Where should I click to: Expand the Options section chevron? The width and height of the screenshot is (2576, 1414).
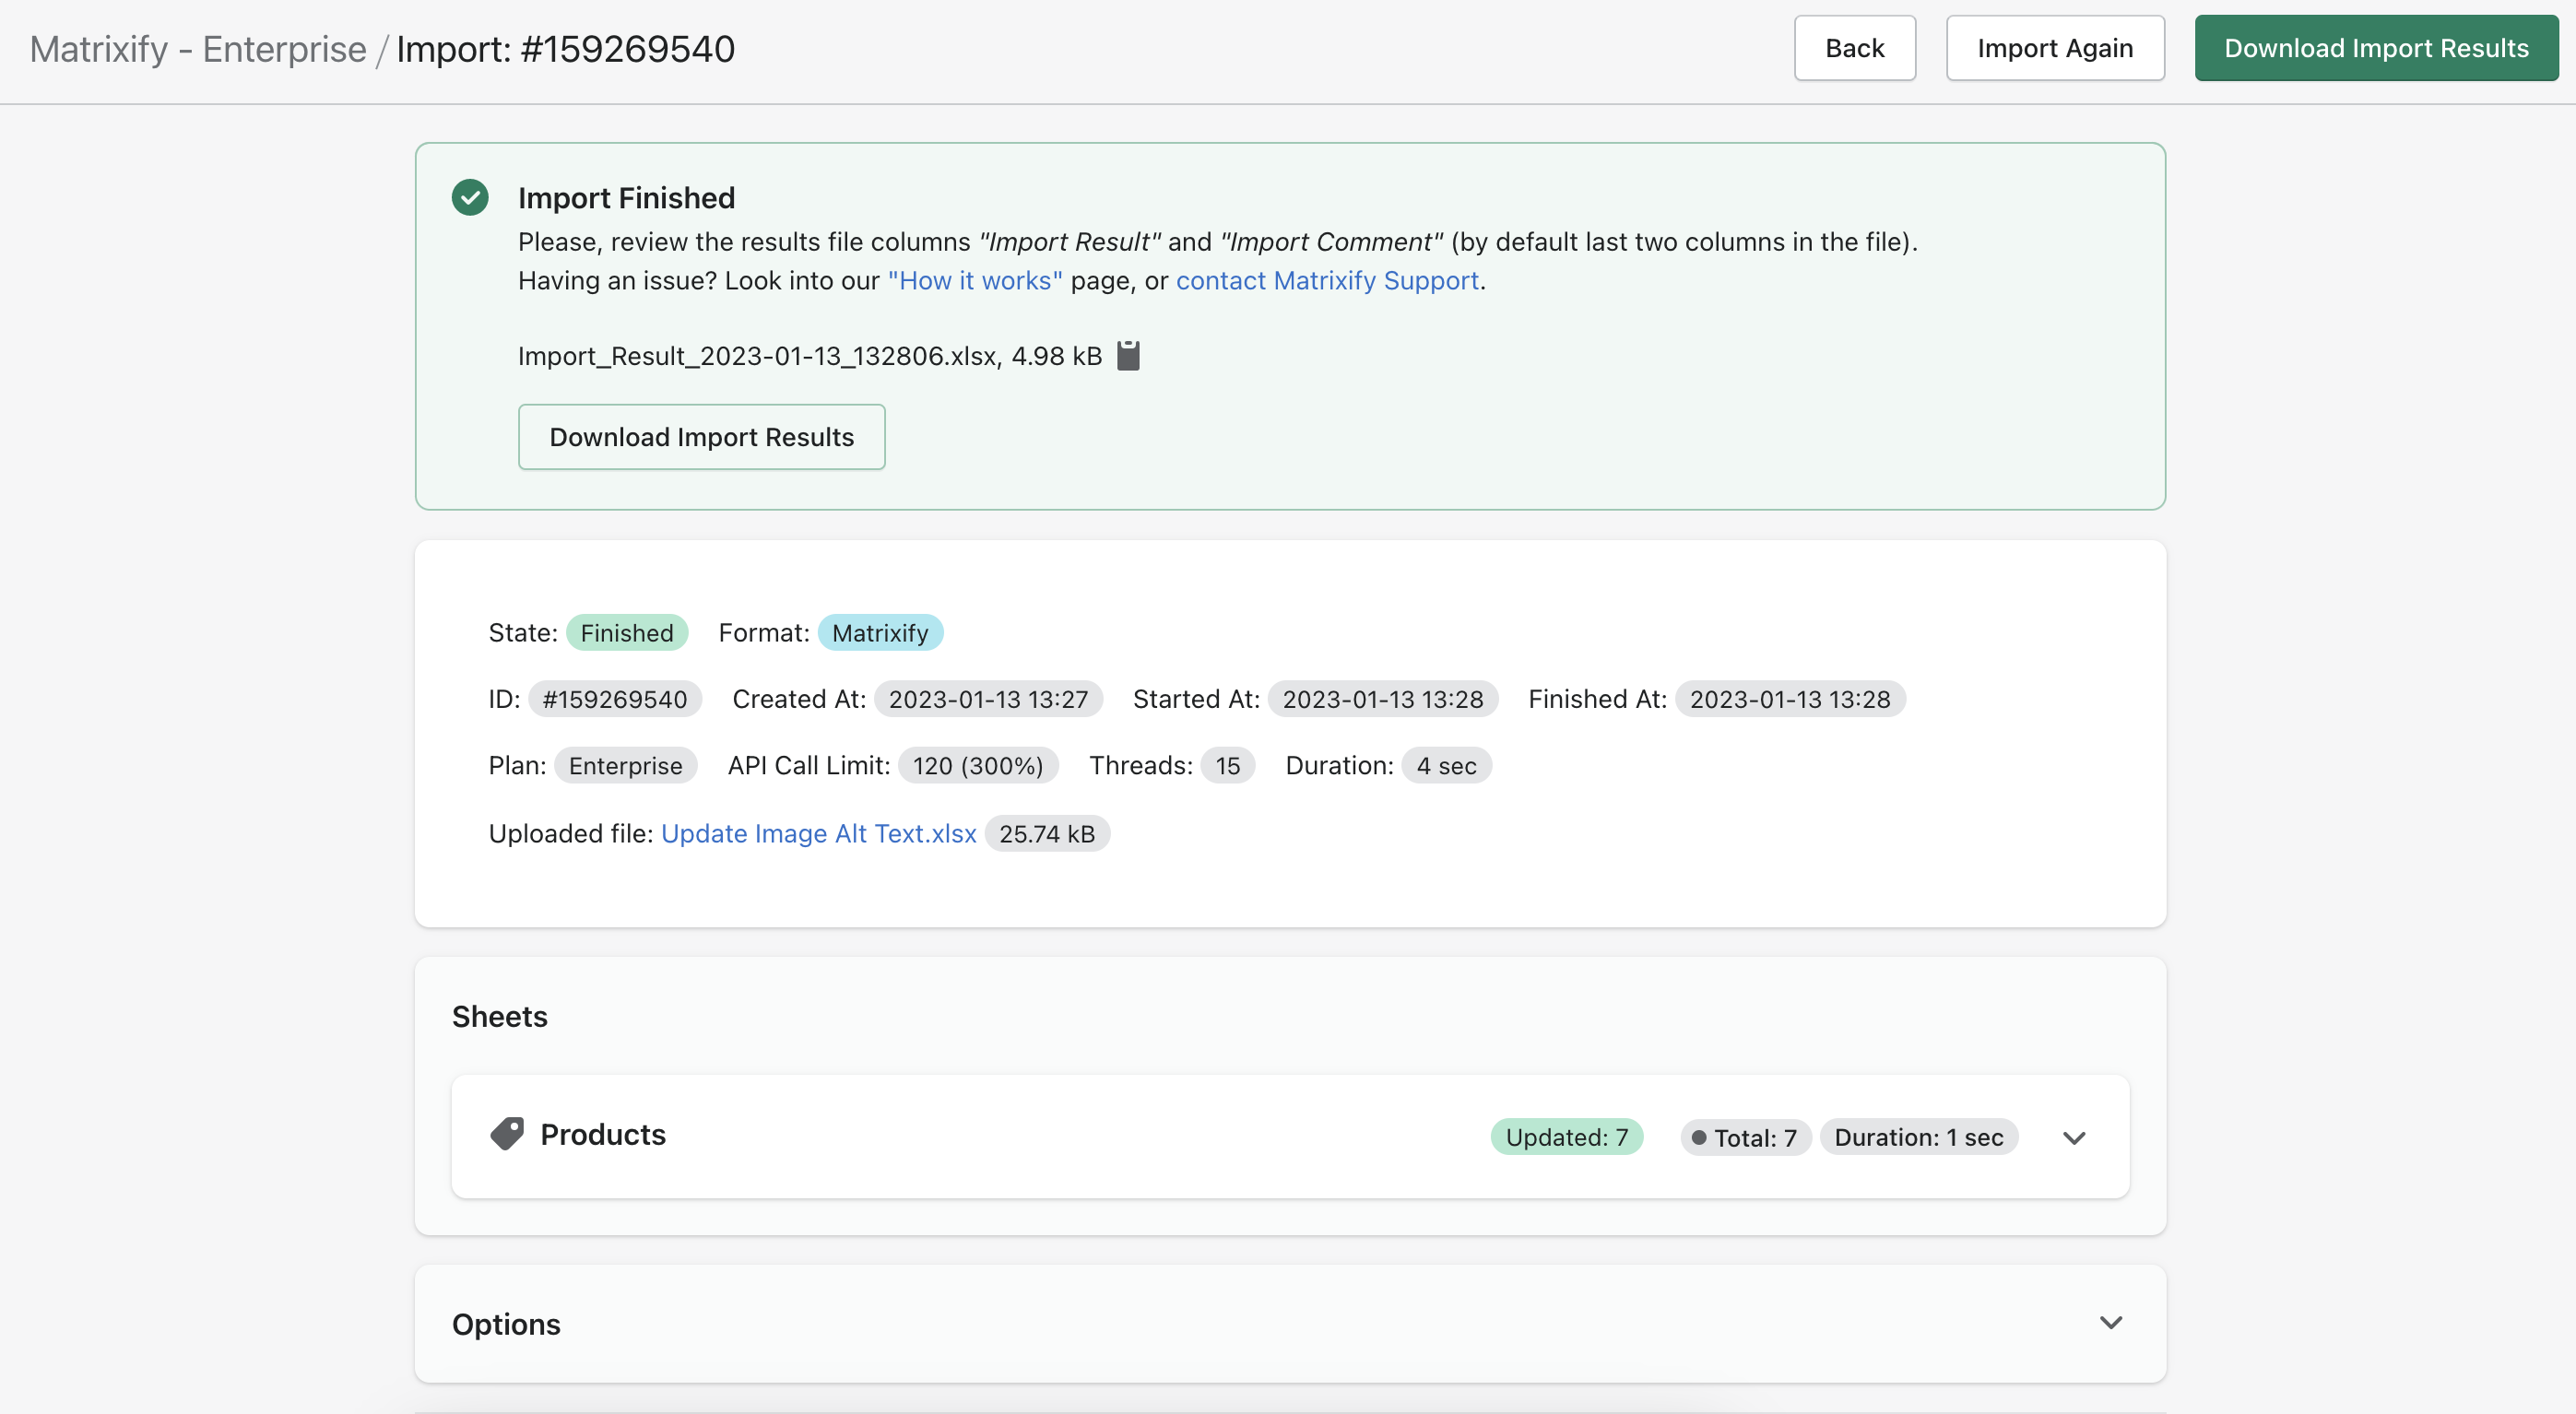(2110, 1322)
